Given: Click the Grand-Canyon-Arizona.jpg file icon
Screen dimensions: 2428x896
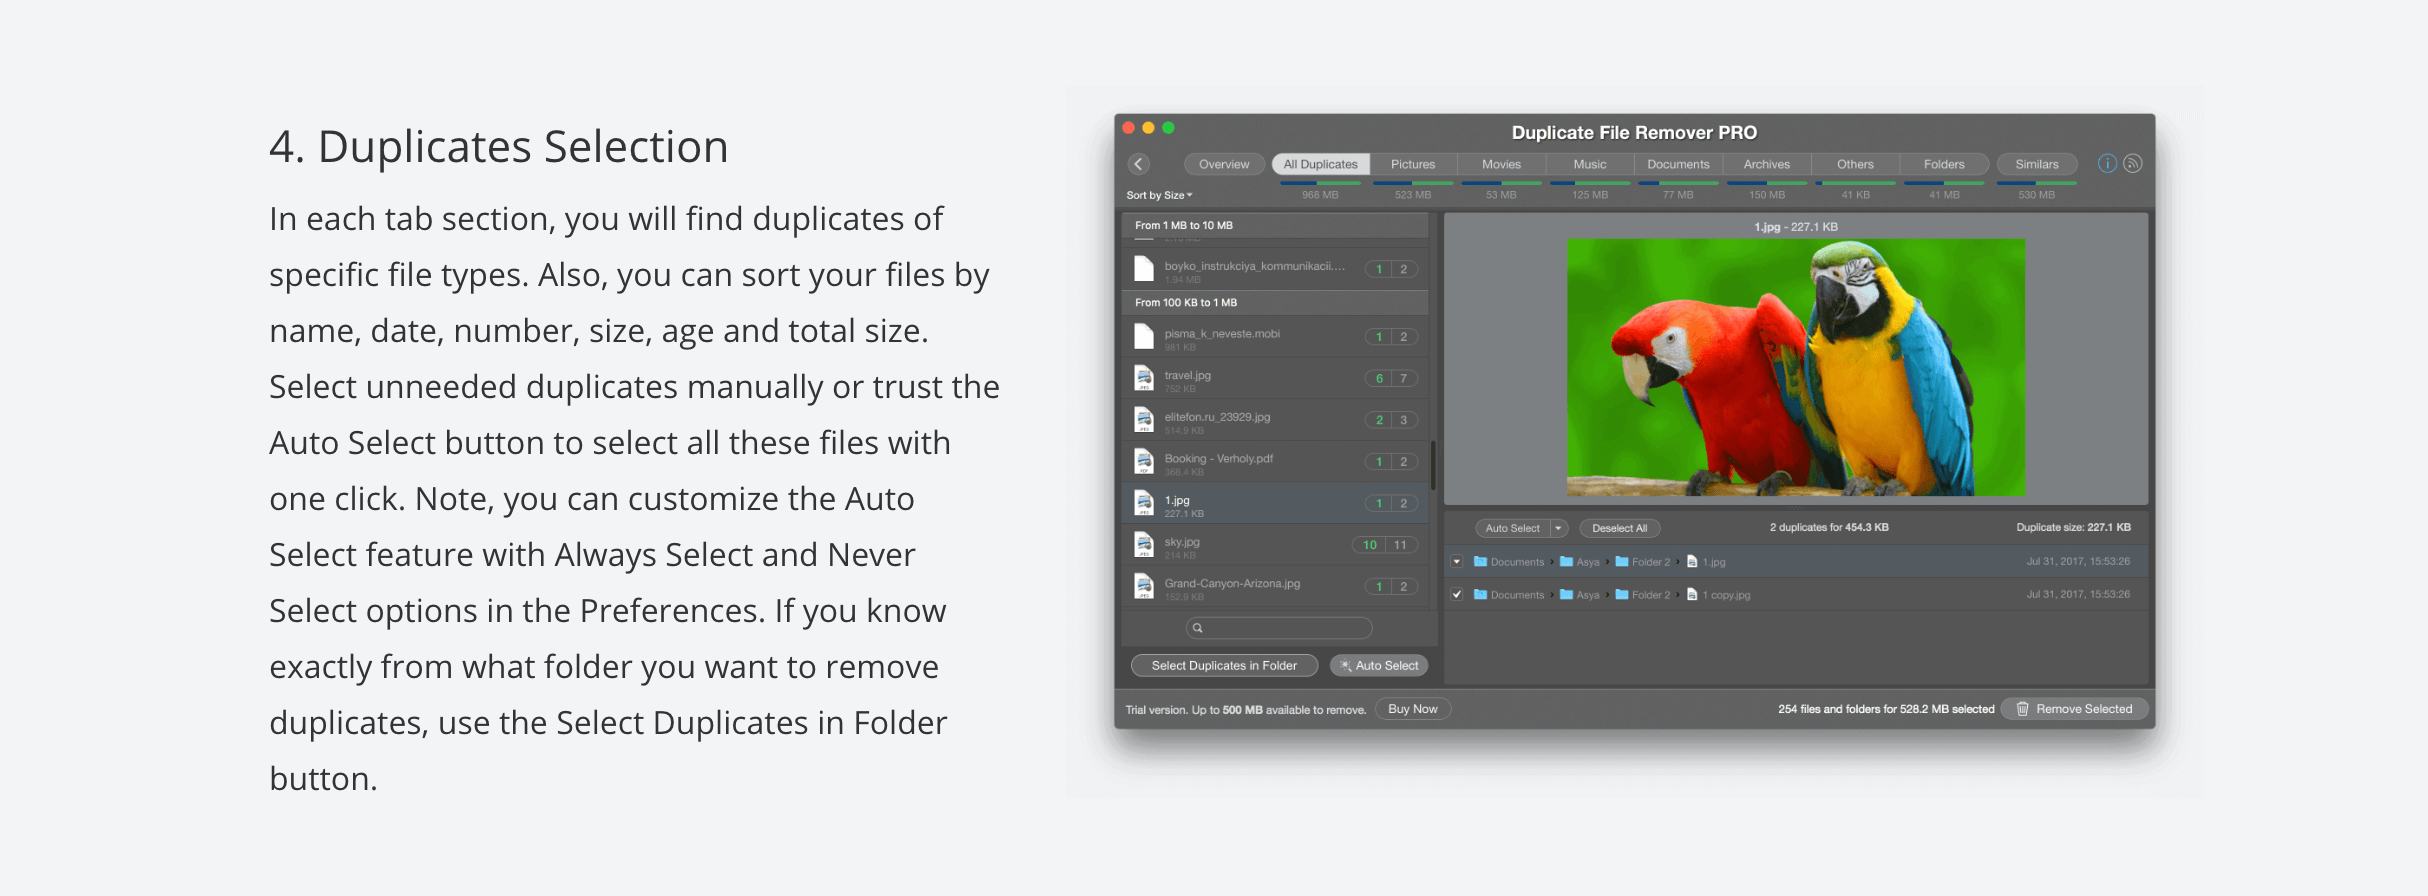Looking at the screenshot, I should point(1144,586).
